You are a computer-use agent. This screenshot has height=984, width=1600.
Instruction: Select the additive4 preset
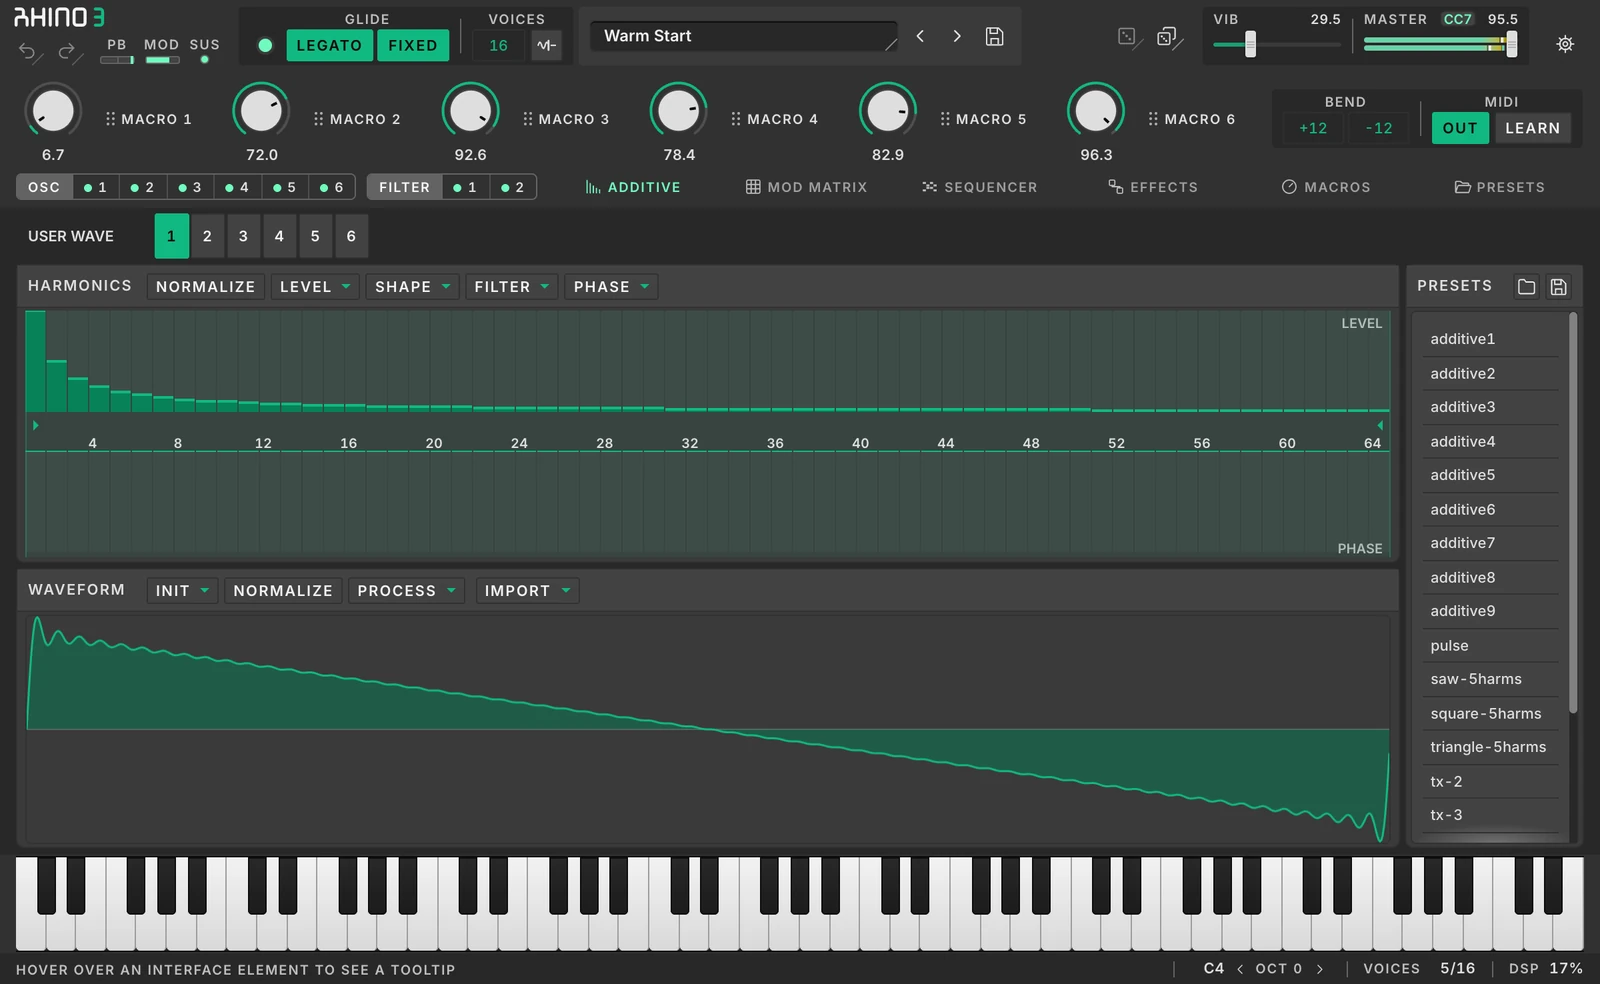[x=1490, y=441]
